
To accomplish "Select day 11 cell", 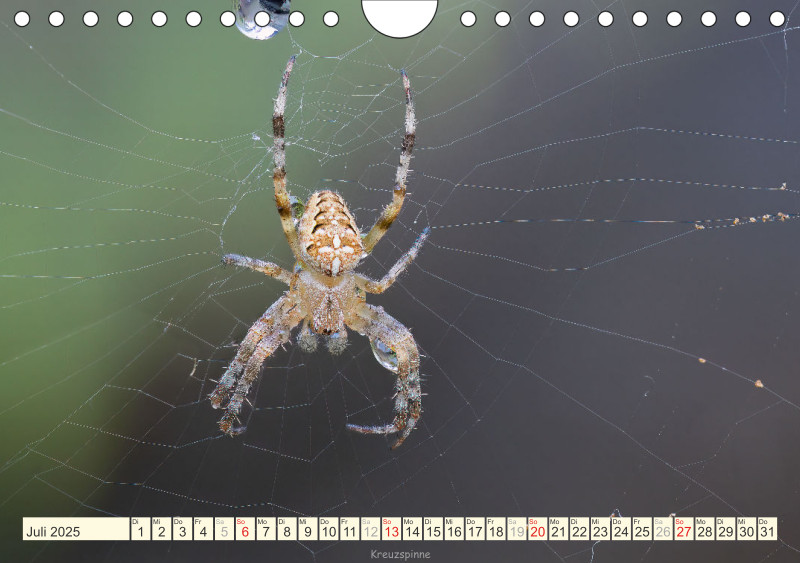I will 349,529.
